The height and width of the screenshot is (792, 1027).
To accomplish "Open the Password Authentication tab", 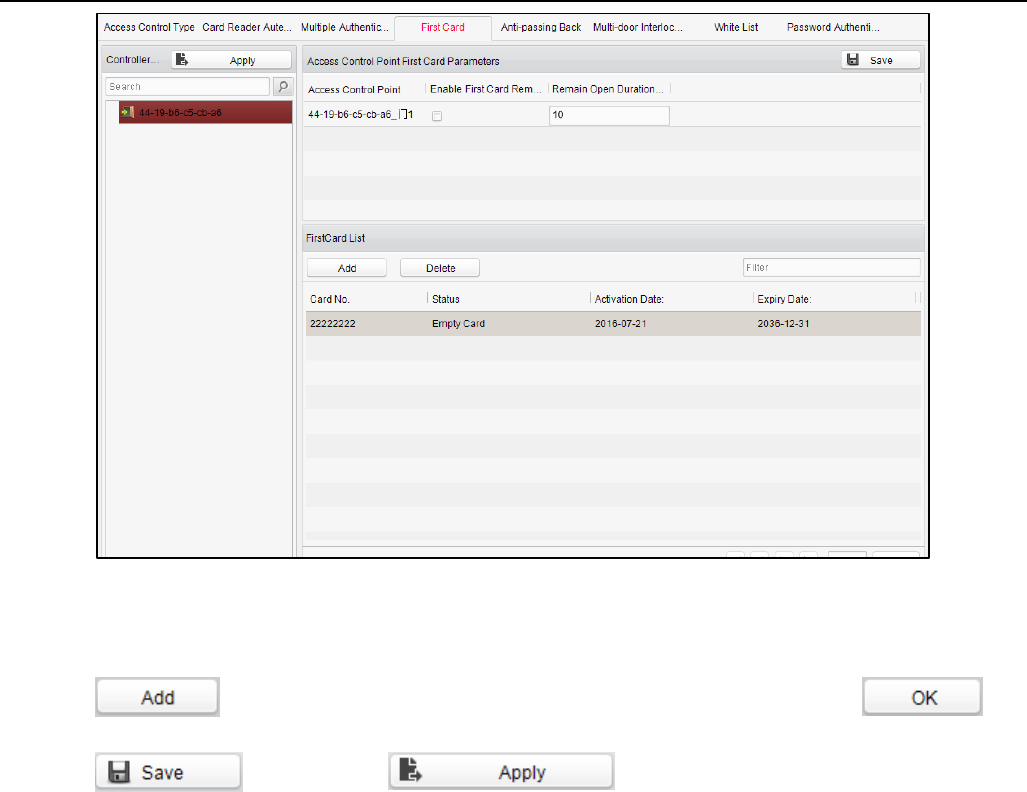I will coord(833,28).
